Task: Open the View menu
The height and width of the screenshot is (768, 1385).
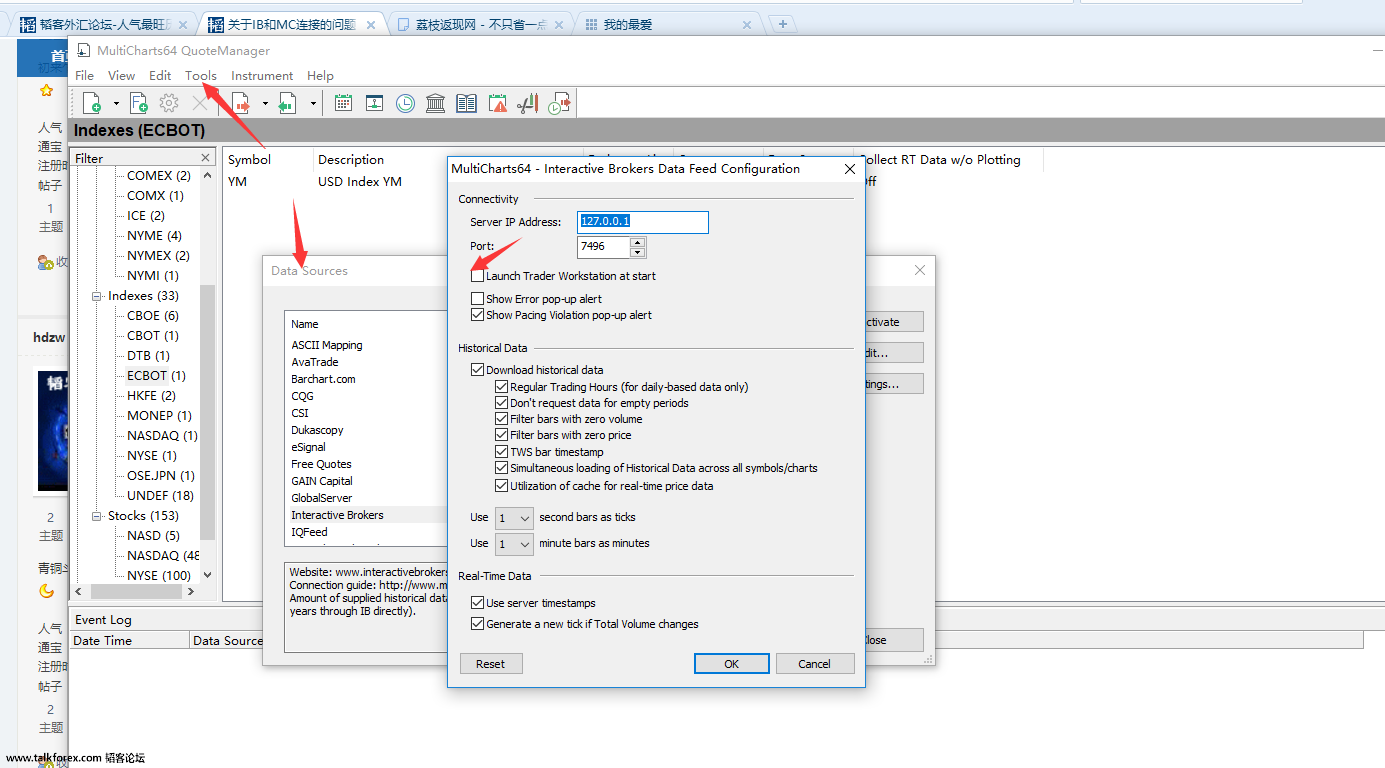Action: click(121, 76)
